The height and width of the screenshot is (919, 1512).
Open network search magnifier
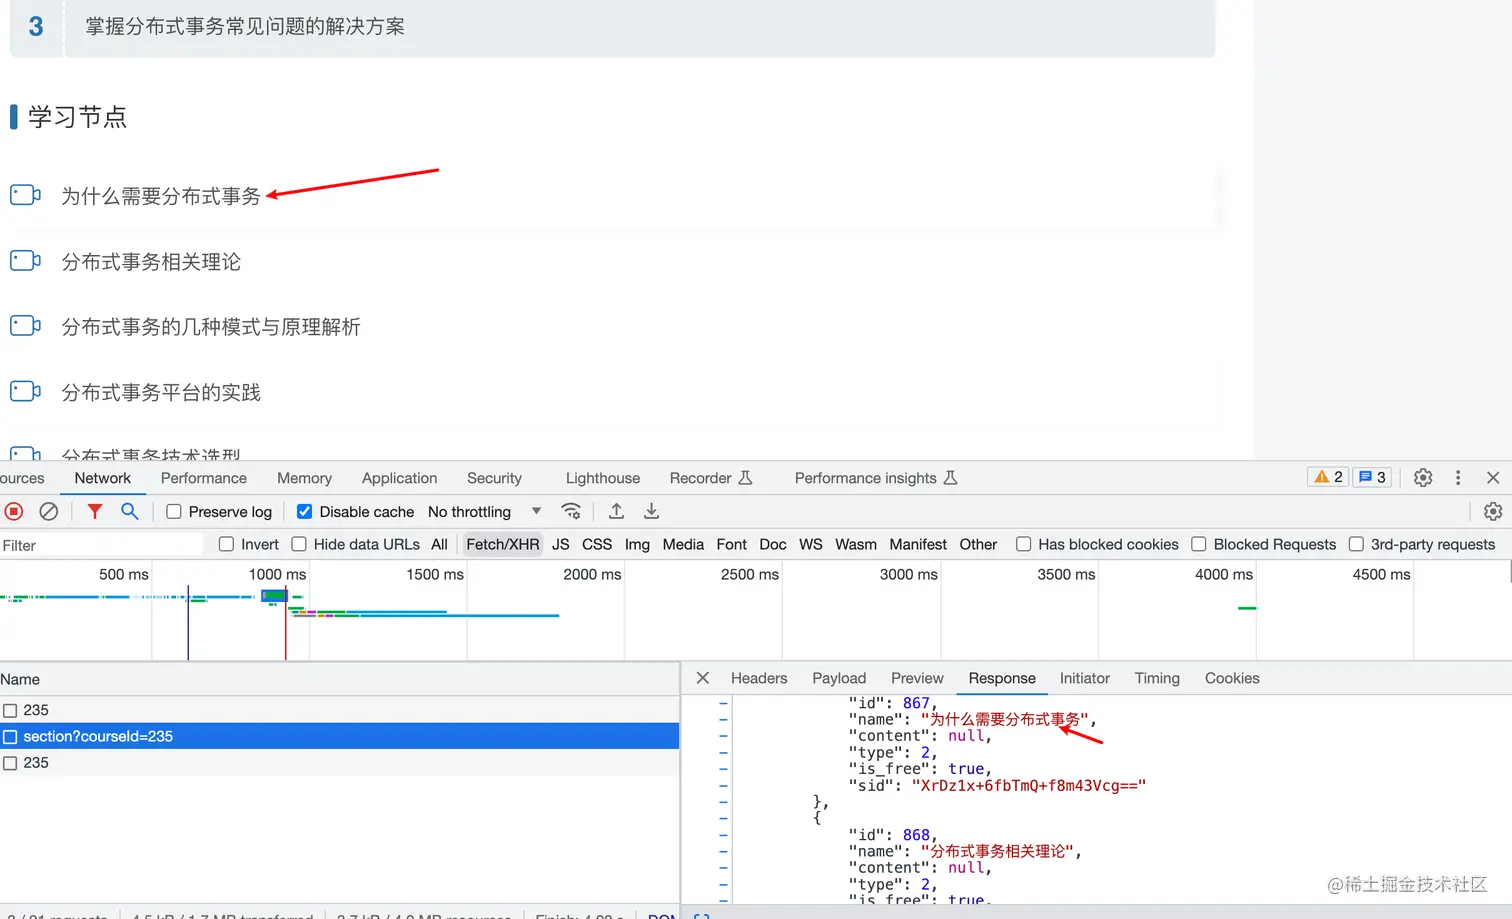pos(129,511)
